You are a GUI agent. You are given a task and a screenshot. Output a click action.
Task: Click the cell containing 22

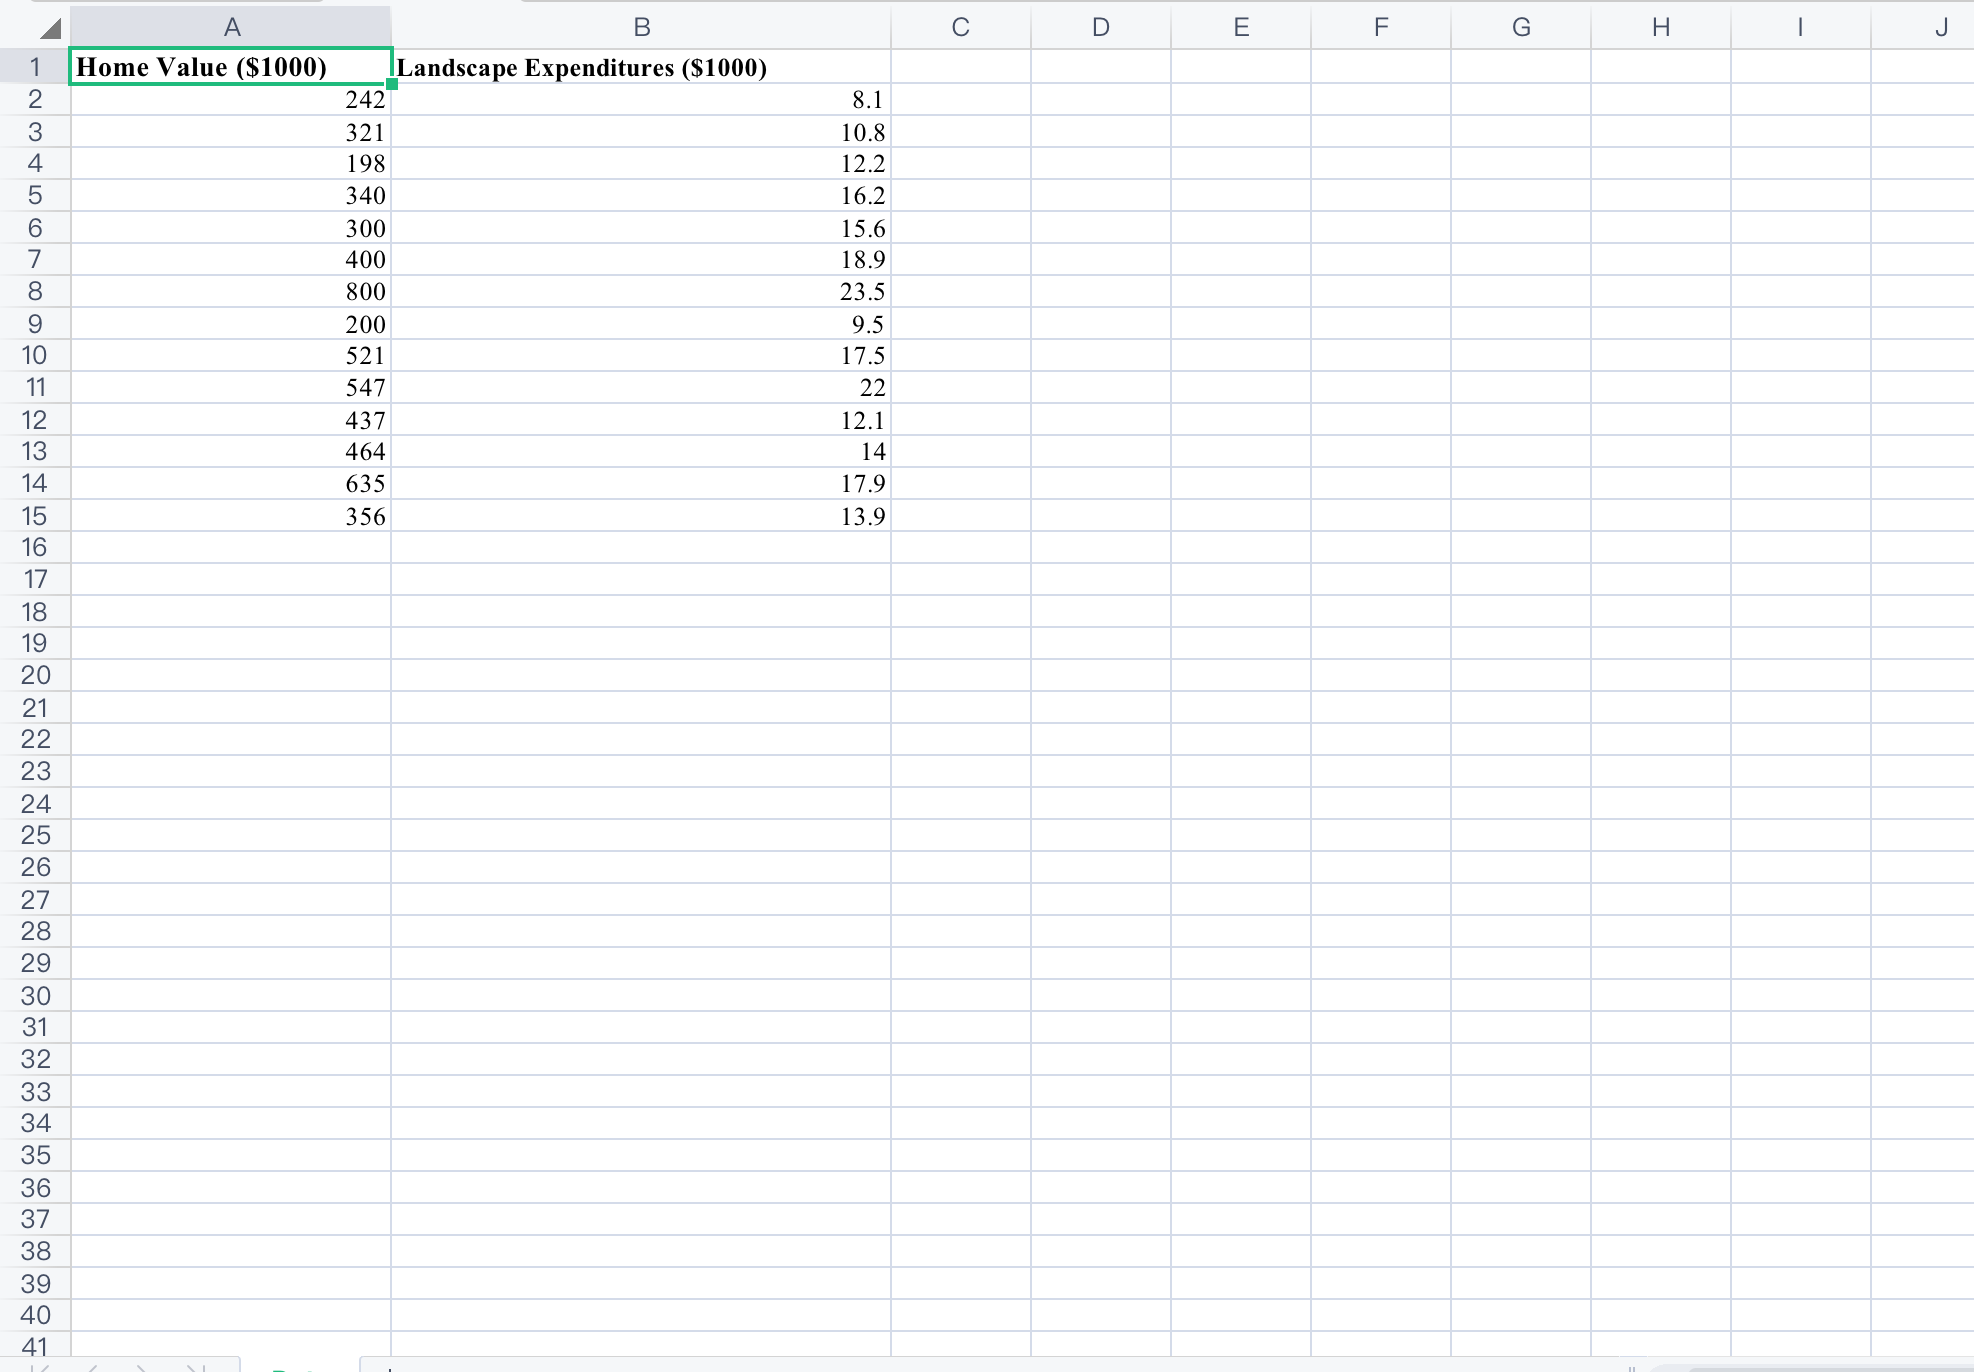(x=641, y=387)
